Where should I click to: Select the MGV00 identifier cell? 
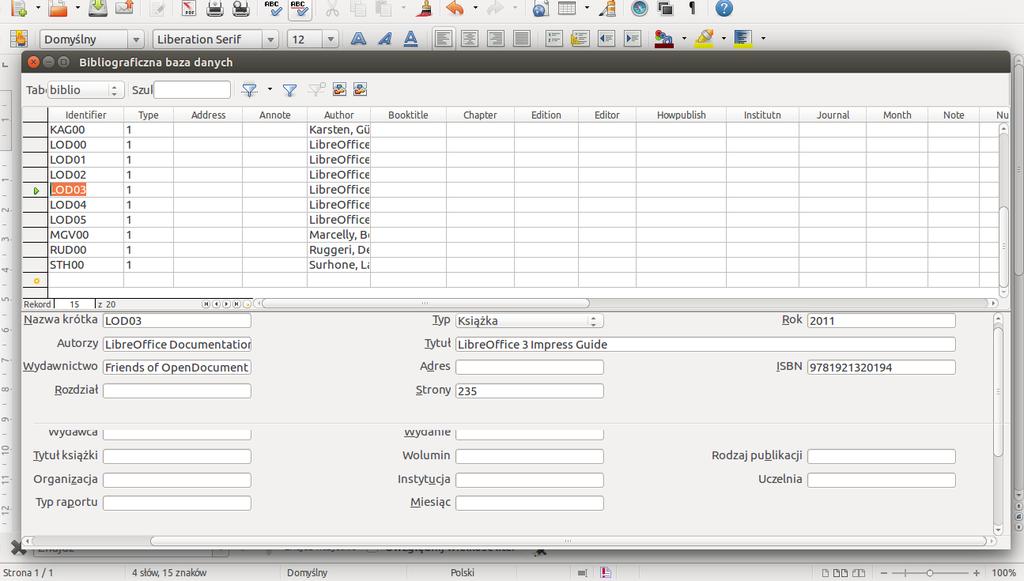(x=86, y=235)
